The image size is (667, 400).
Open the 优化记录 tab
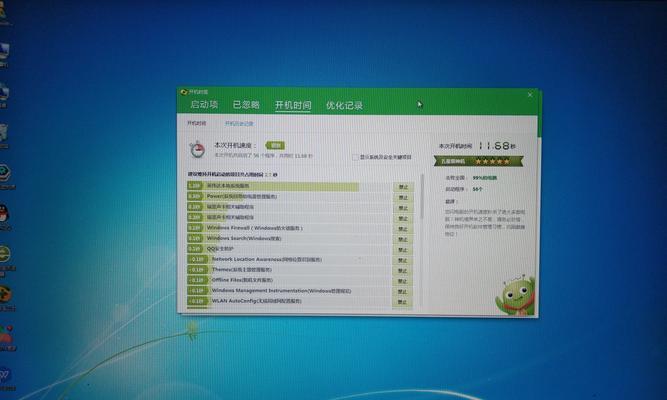[344, 106]
